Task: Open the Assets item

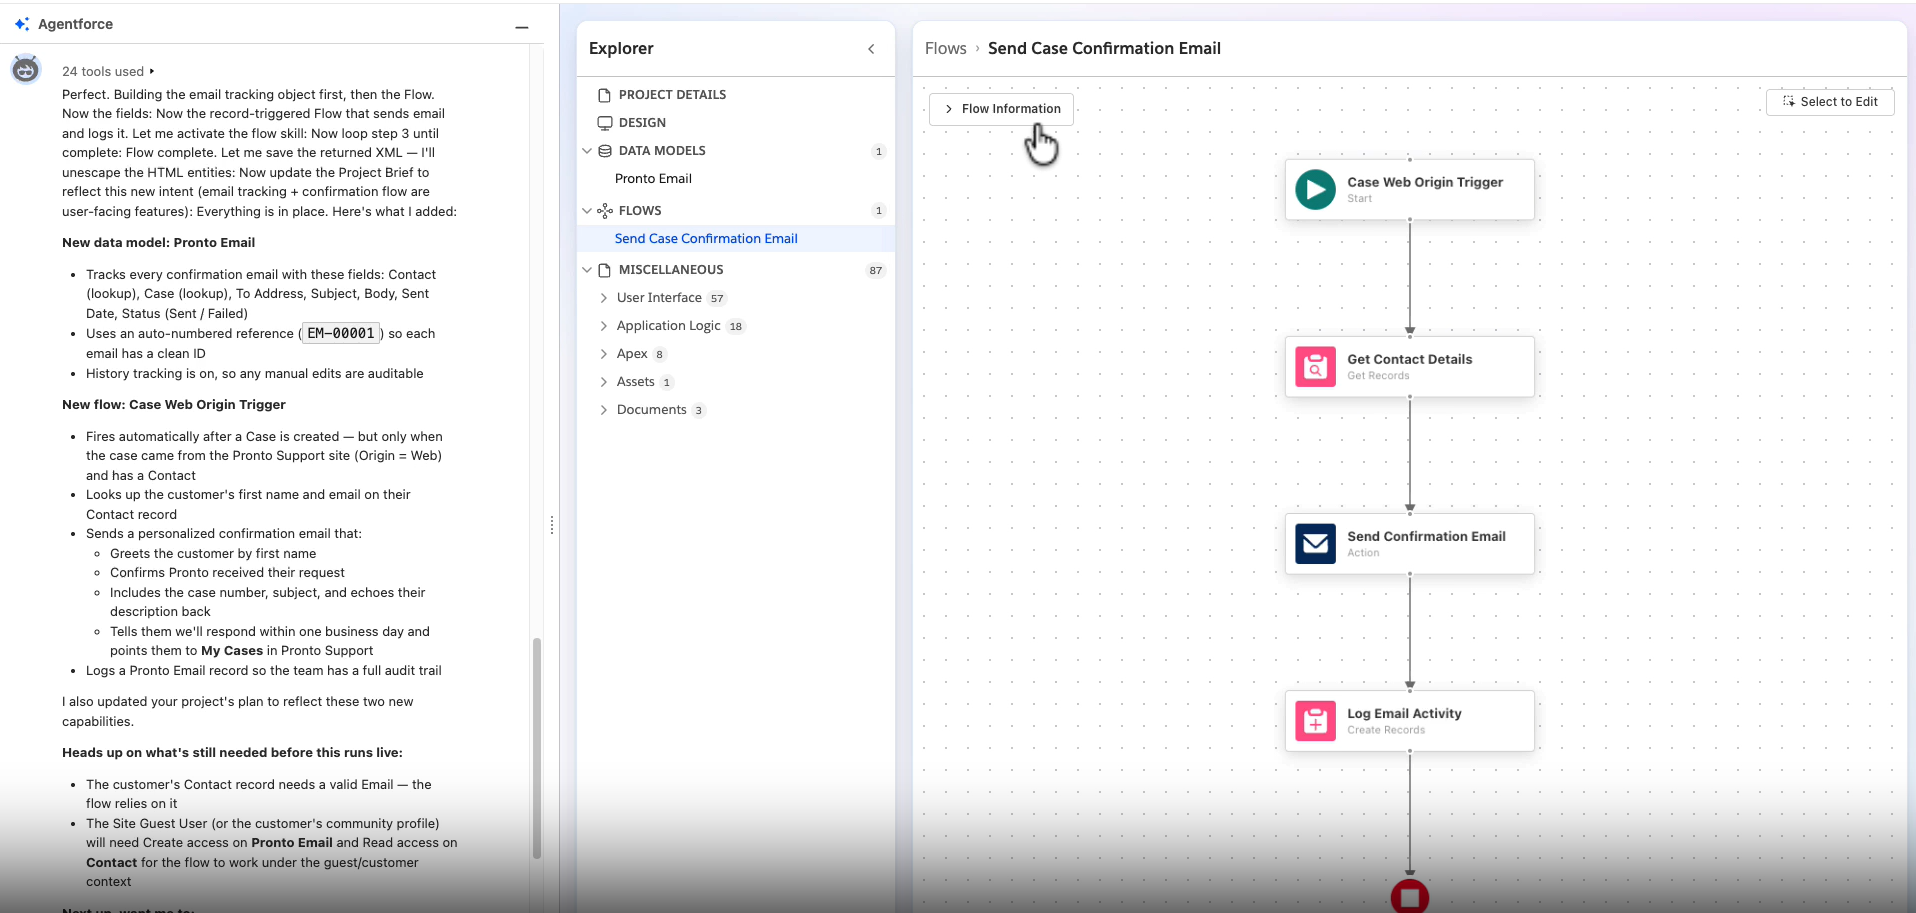Action: (636, 382)
